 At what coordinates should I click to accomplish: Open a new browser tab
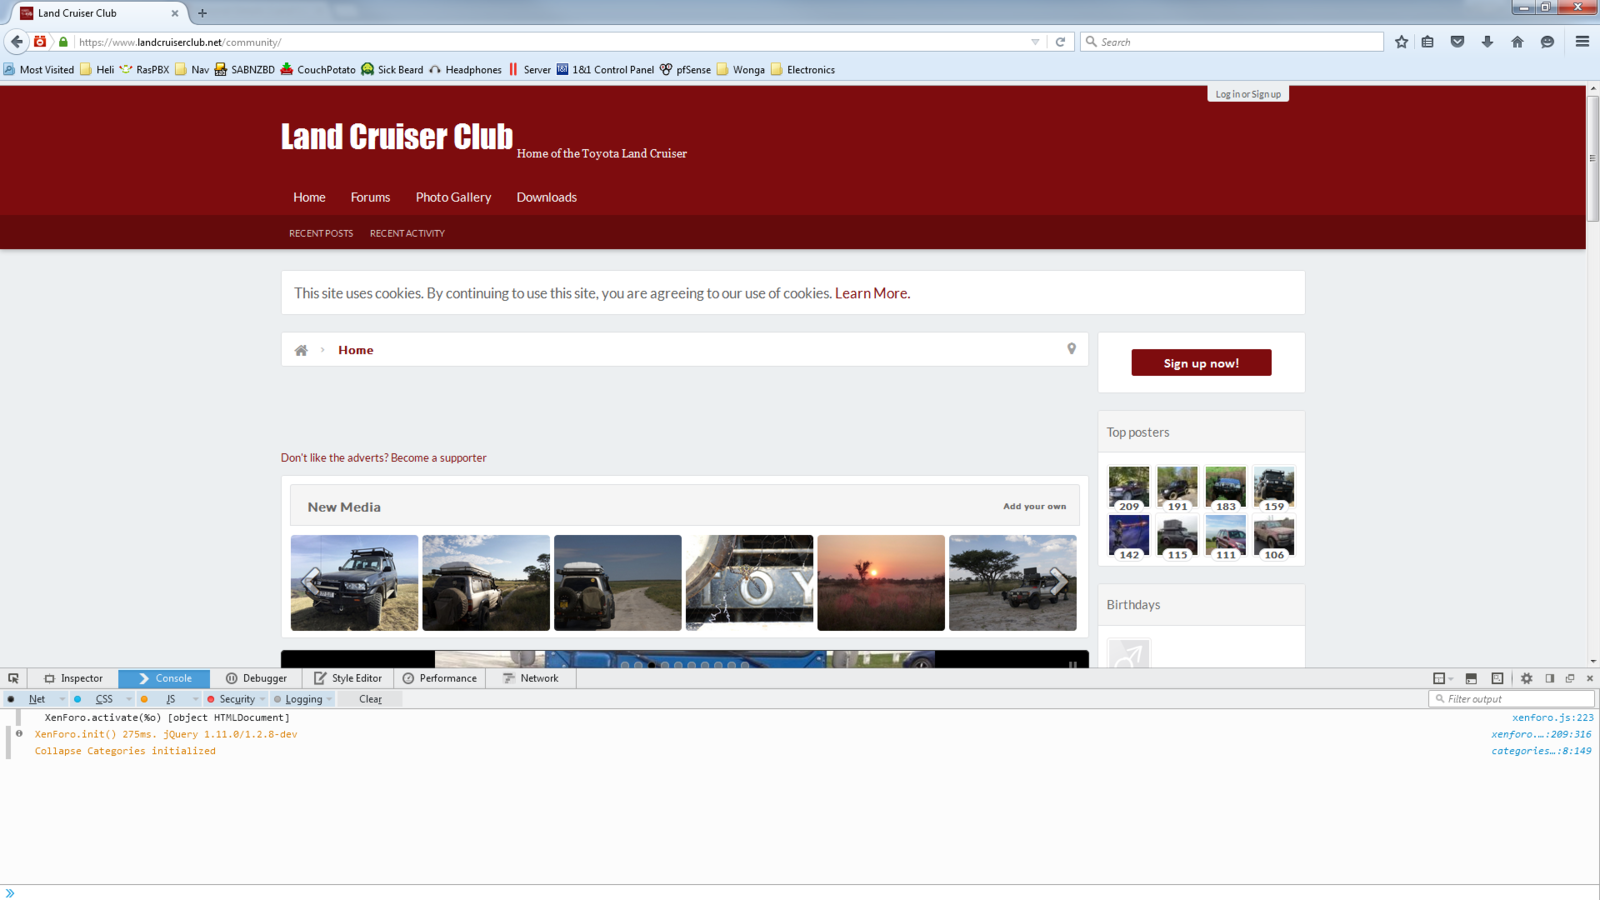[x=202, y=13]
